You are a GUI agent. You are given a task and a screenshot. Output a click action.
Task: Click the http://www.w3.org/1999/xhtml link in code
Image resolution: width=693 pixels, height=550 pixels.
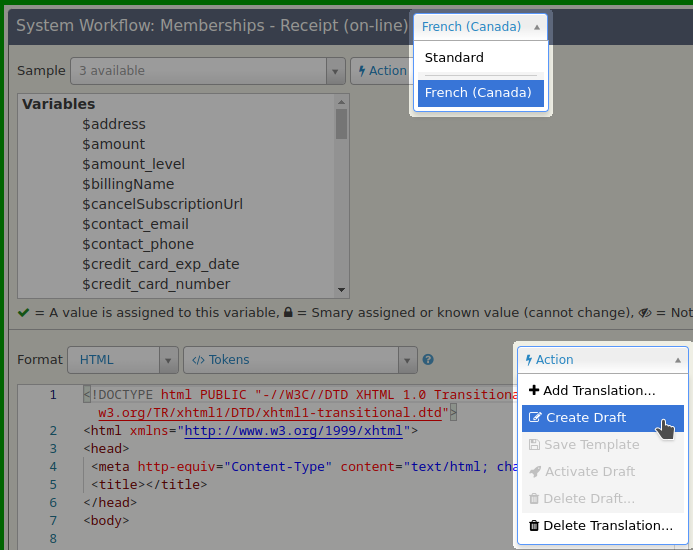pyautogui.click(x=292, y=431)
